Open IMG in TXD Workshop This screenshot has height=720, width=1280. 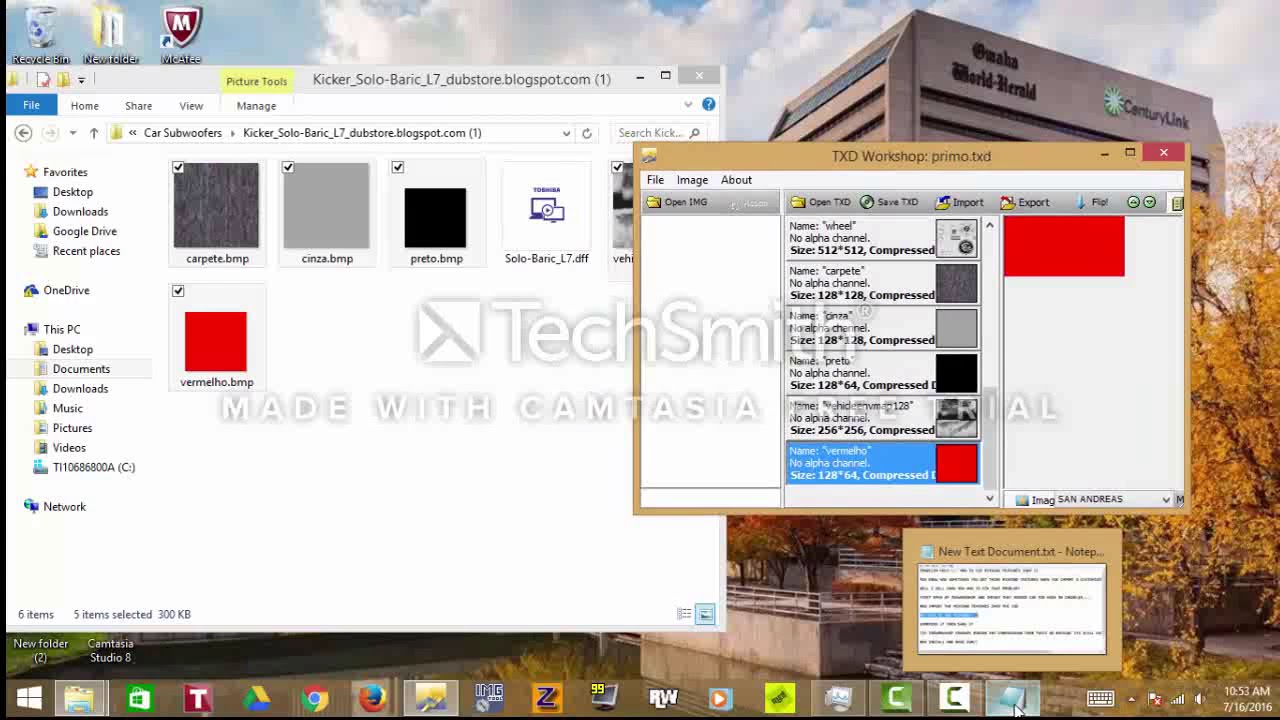point(677,202)
